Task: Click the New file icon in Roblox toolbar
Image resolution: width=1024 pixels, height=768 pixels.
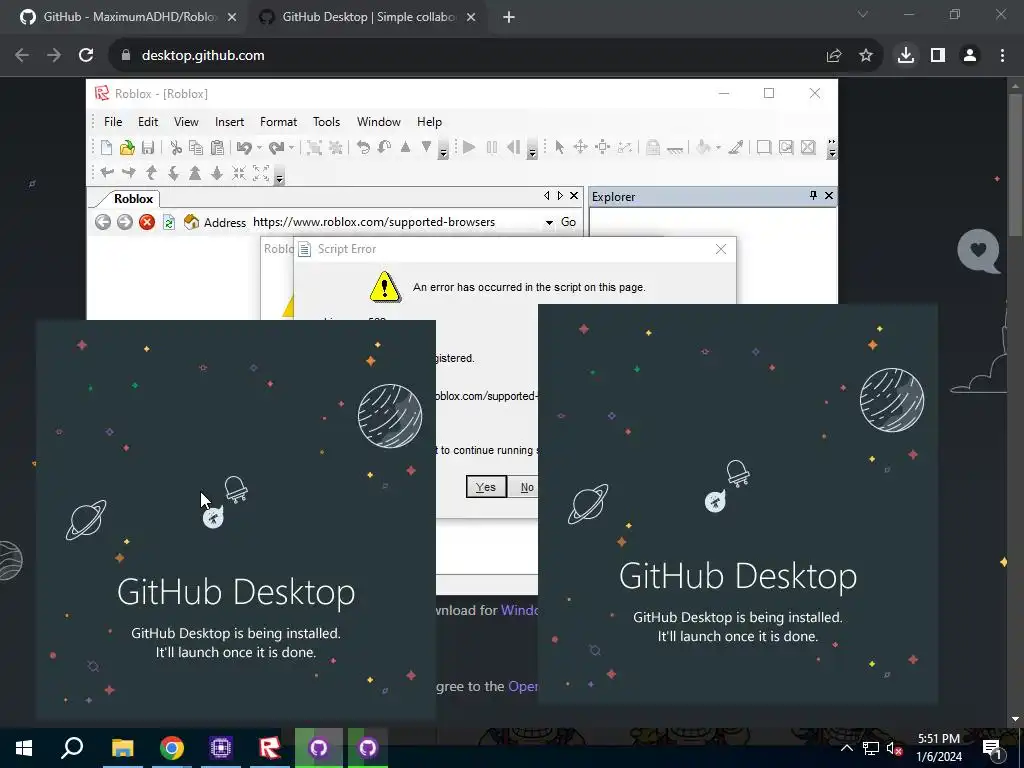Action: 106,148
